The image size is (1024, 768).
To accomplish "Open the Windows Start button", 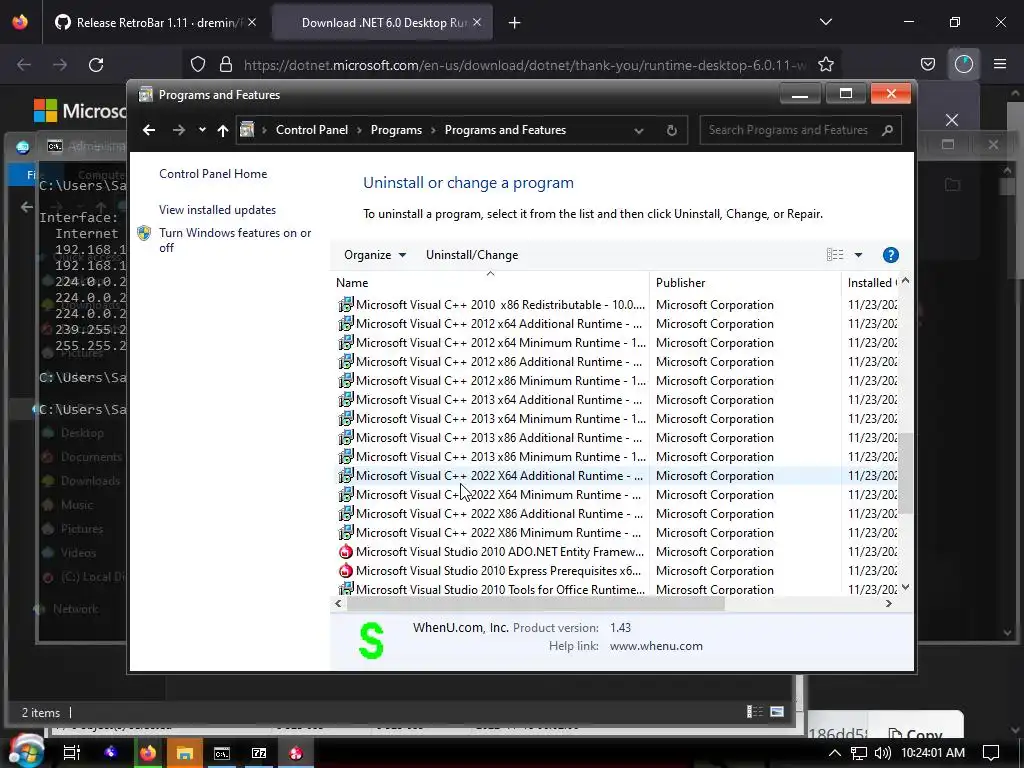I will click(x=25, y=751).
